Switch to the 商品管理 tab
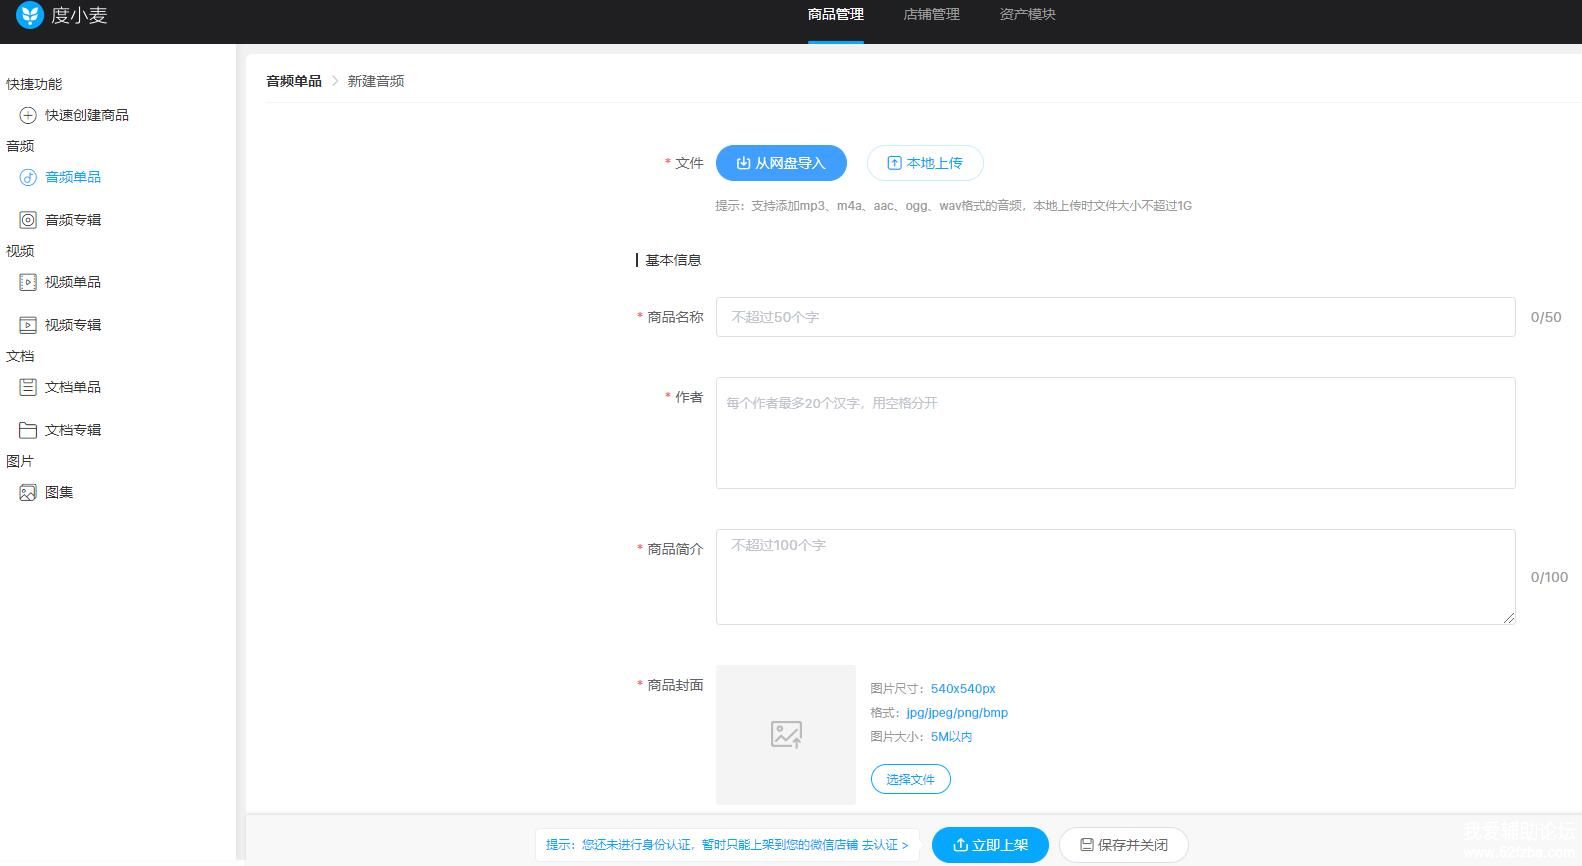Image resolution: width=1582 pixels, height=866 pixels. (x=835, y=15)
